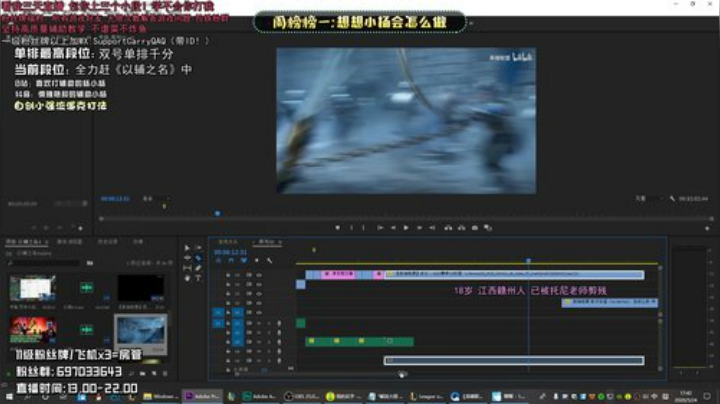Toggle A1 source patch button
Image resolution: width=720 pixels, height=404 pixels.
219,323
